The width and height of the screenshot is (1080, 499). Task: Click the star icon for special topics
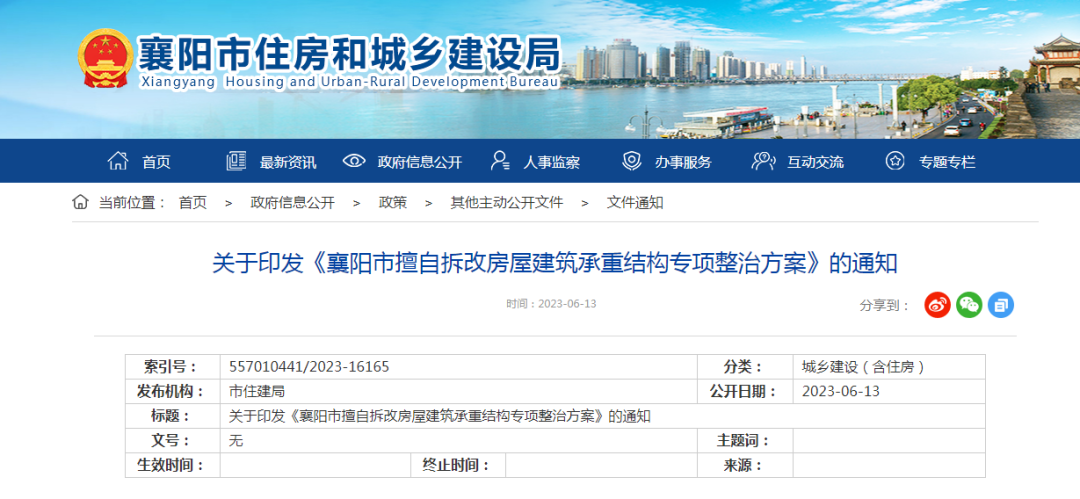(x=895, y=161)
